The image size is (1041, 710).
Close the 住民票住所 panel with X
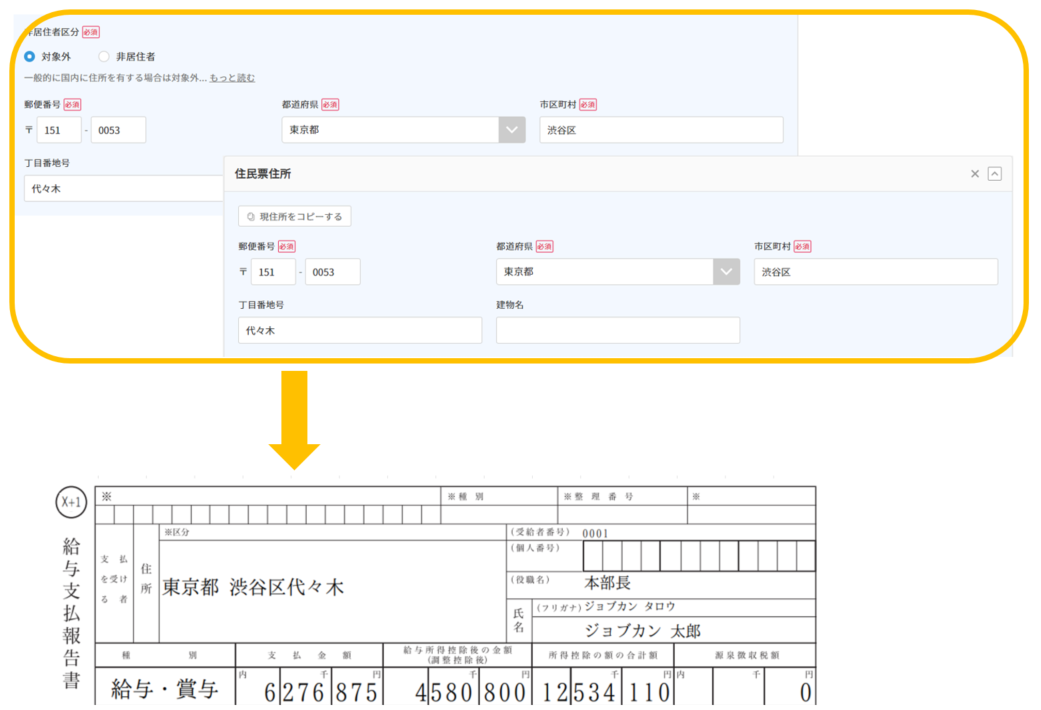(975, 174)
